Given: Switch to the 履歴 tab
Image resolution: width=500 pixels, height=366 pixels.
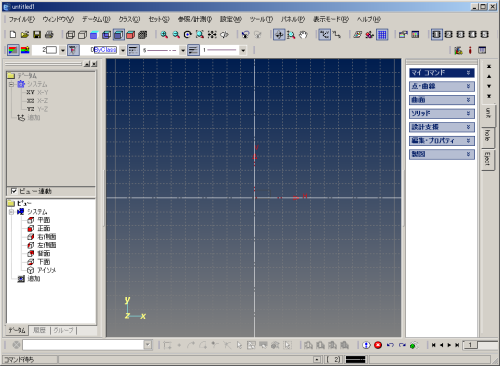Looking at the screenshot, I should coord(39,330).
